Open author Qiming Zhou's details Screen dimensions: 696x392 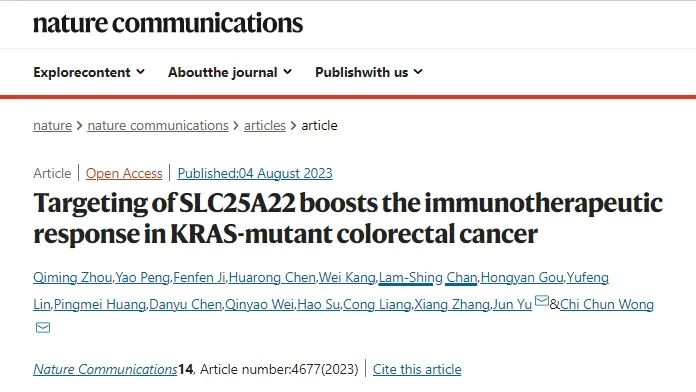click(x=72, y=277)
